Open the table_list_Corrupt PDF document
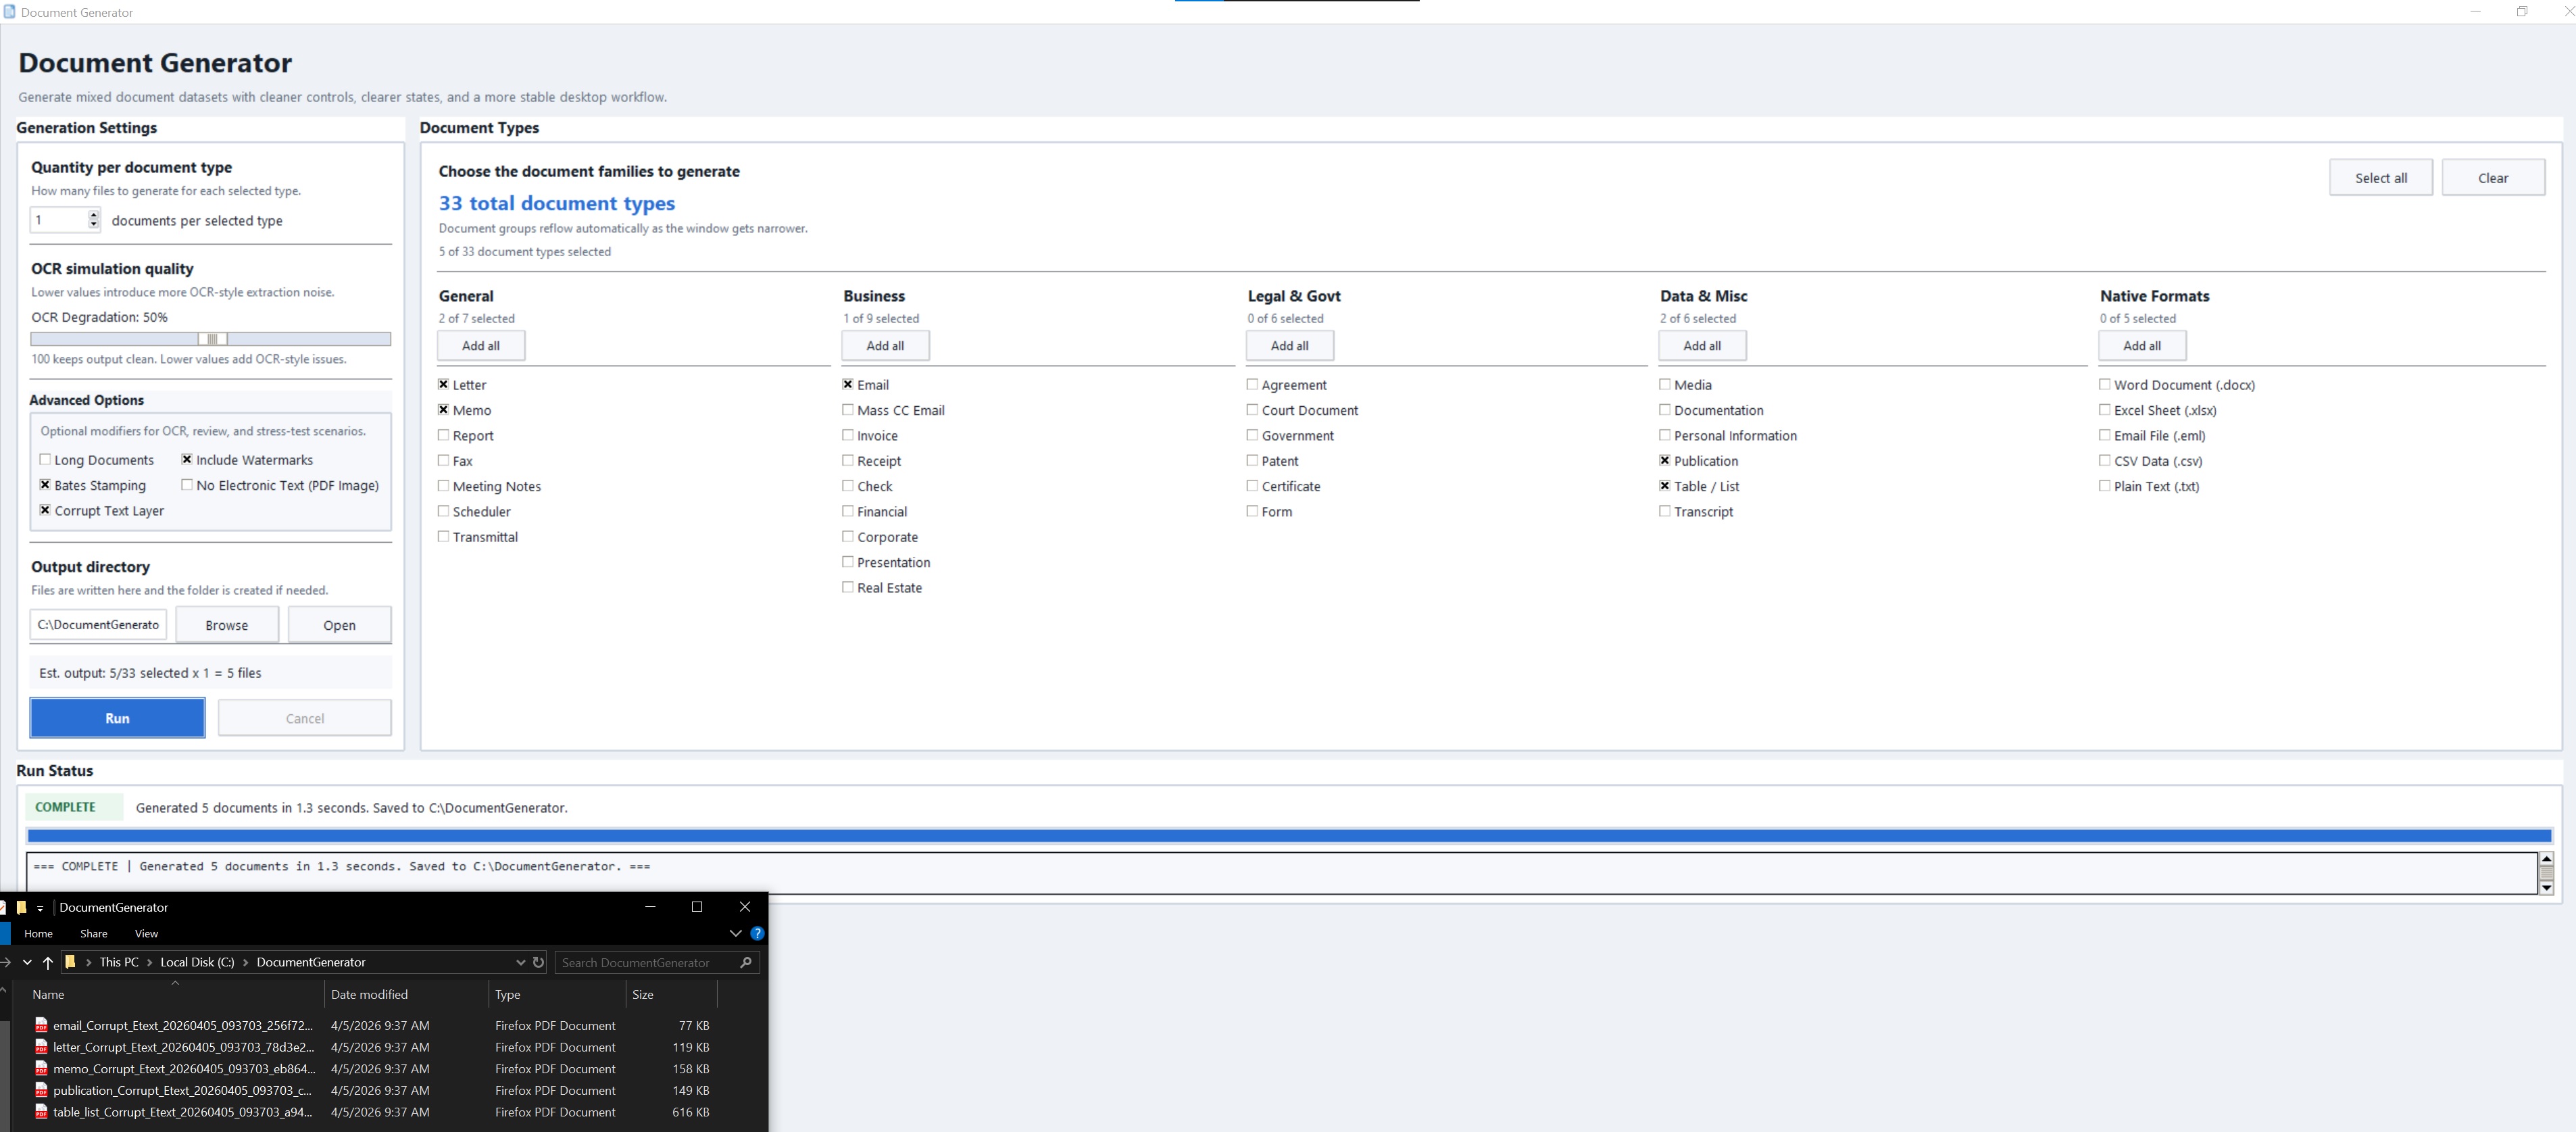The width and height of the screenshot is (2576, 1132). point(41,1112)
